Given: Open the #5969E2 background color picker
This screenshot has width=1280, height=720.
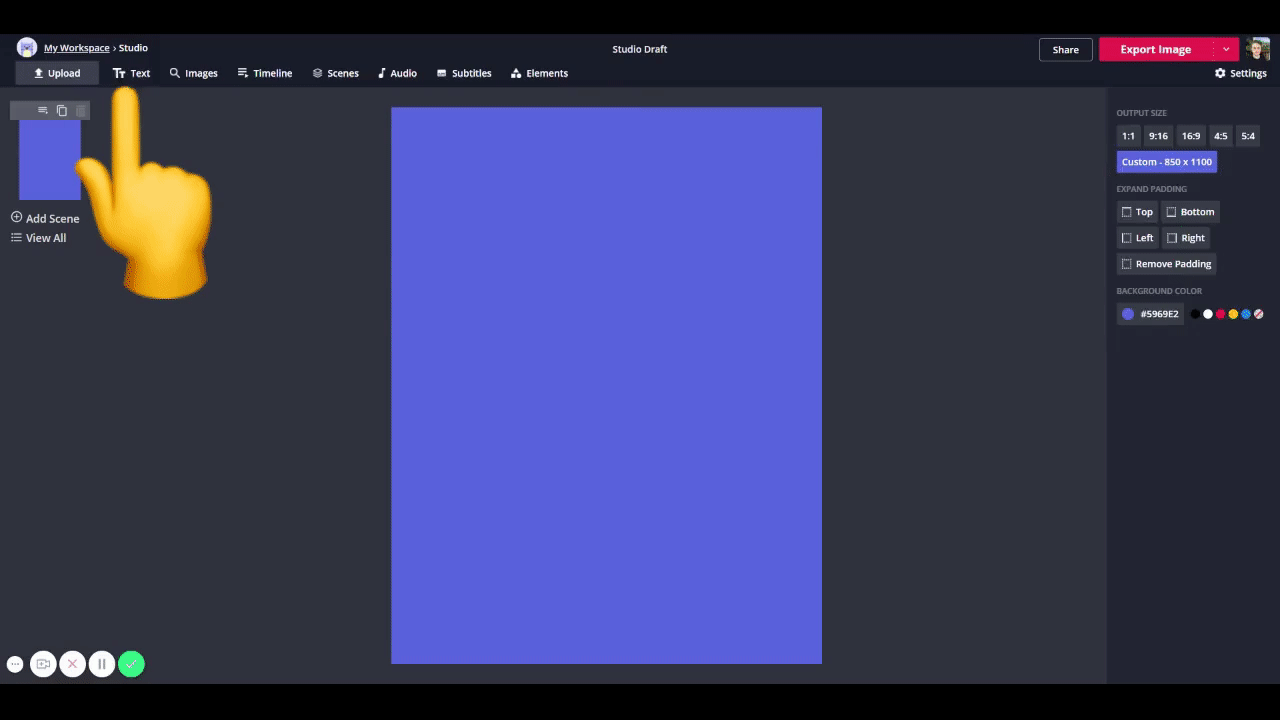Looking at the screenshot, I should tap(1149, 314).
